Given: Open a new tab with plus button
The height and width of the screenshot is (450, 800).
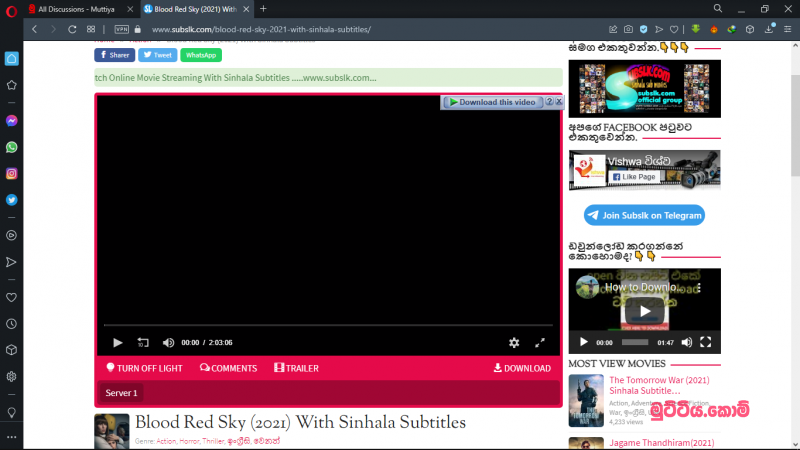Looking at the screenshot, I should (x=263, y=9).
